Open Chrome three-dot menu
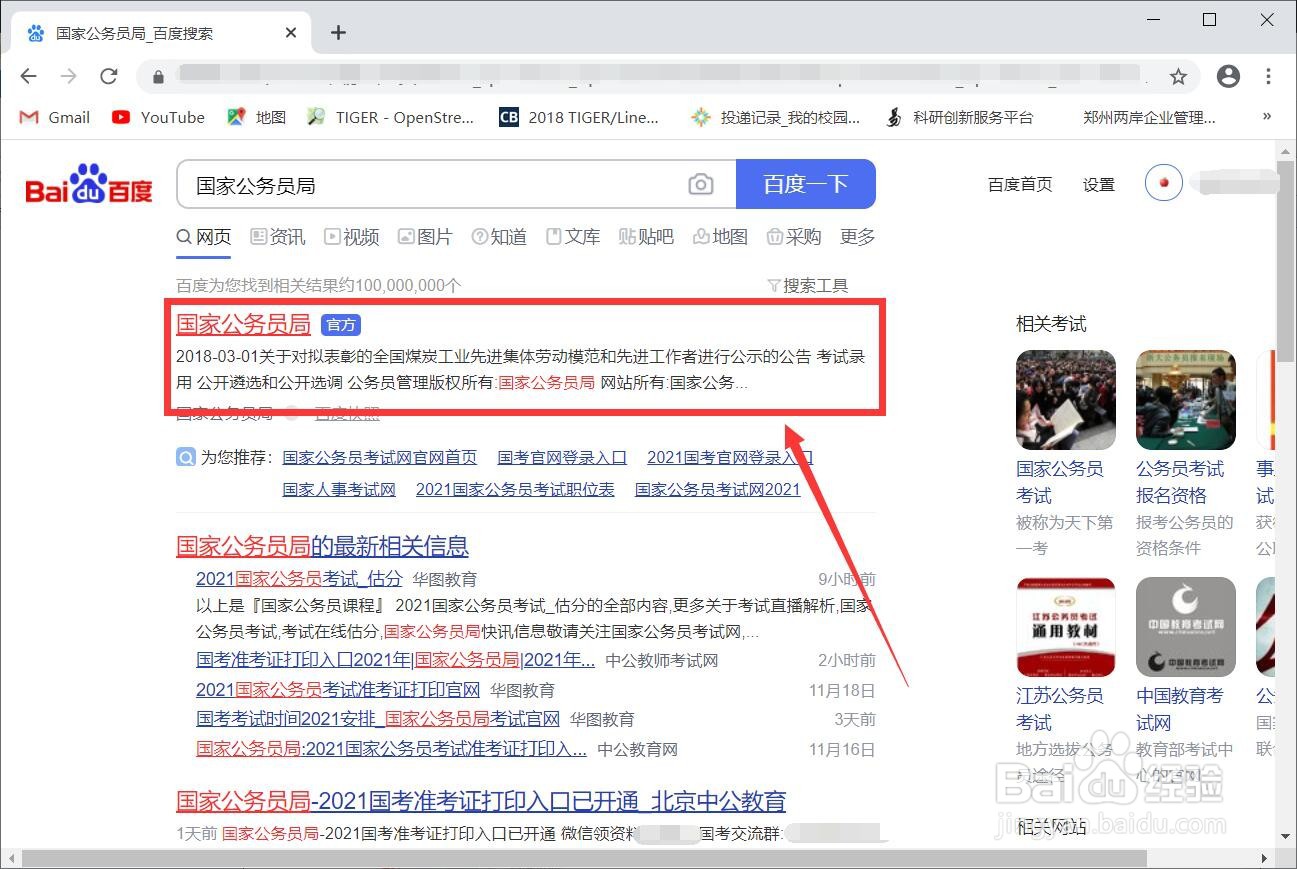The height and width of the screenshot is (869, 1297). (1268, 76)
